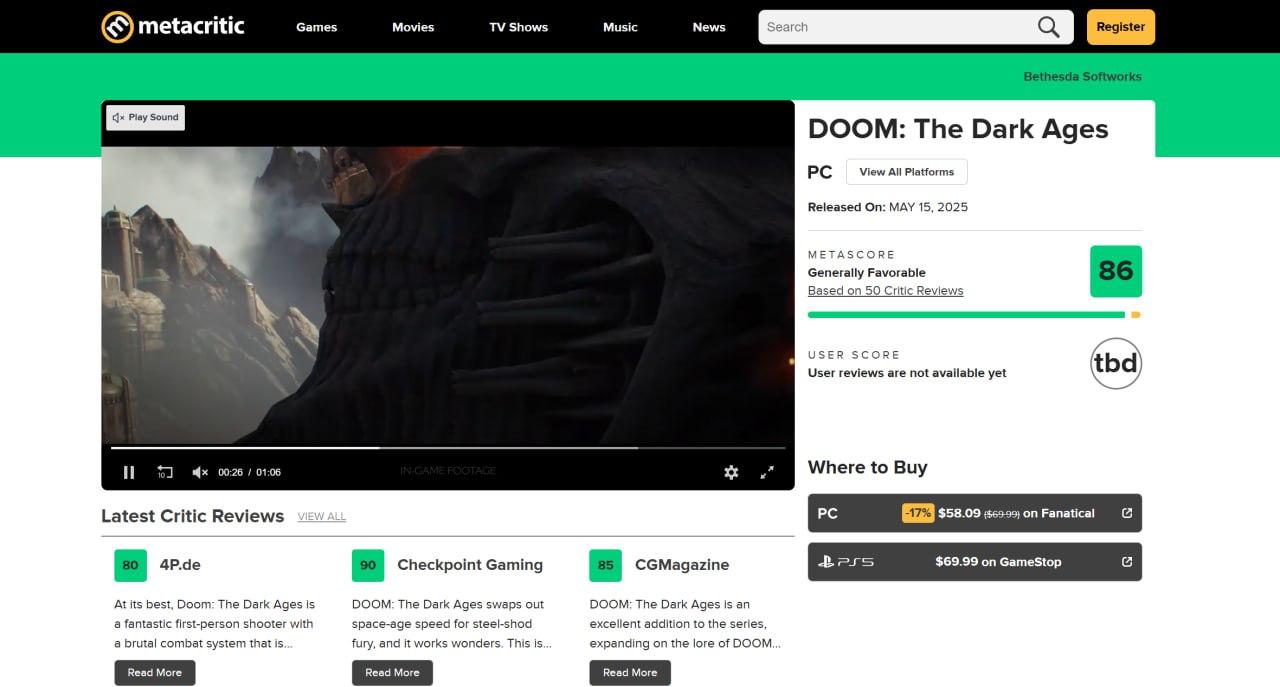This screenshot has width=1280, height=687.
Task: Click the Metacritic logo
Action: click(x=173, y=27)
